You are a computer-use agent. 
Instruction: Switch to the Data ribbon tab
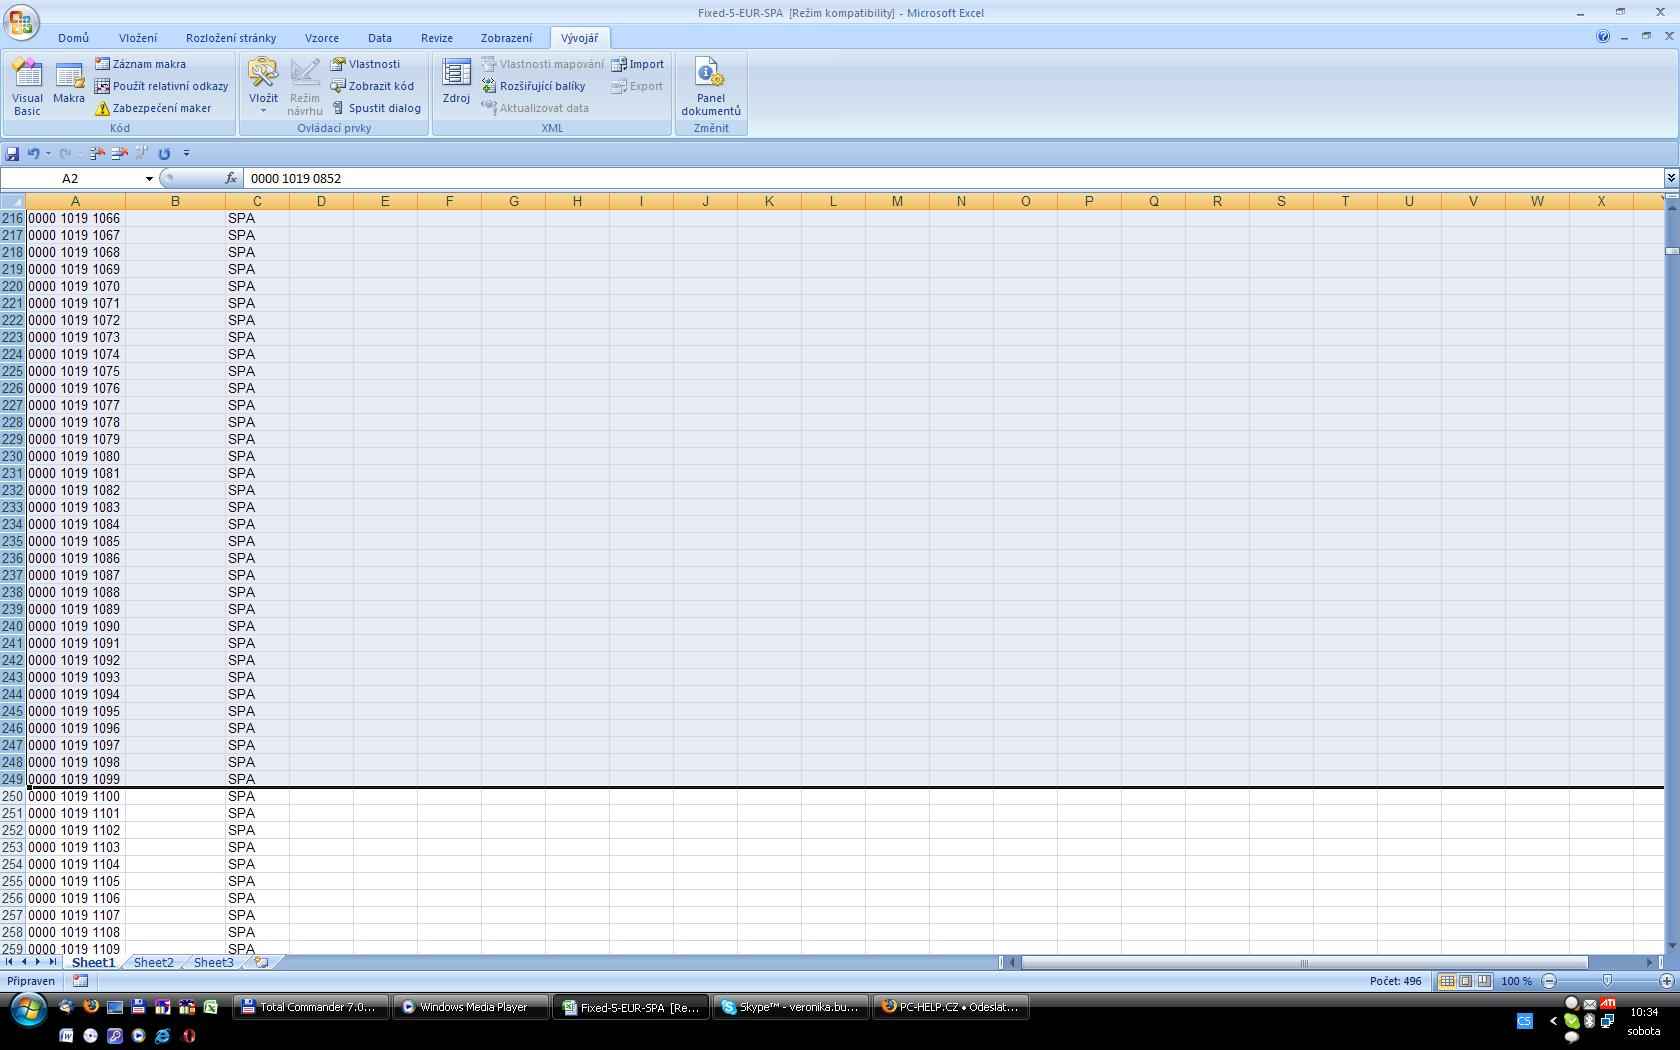379,38
